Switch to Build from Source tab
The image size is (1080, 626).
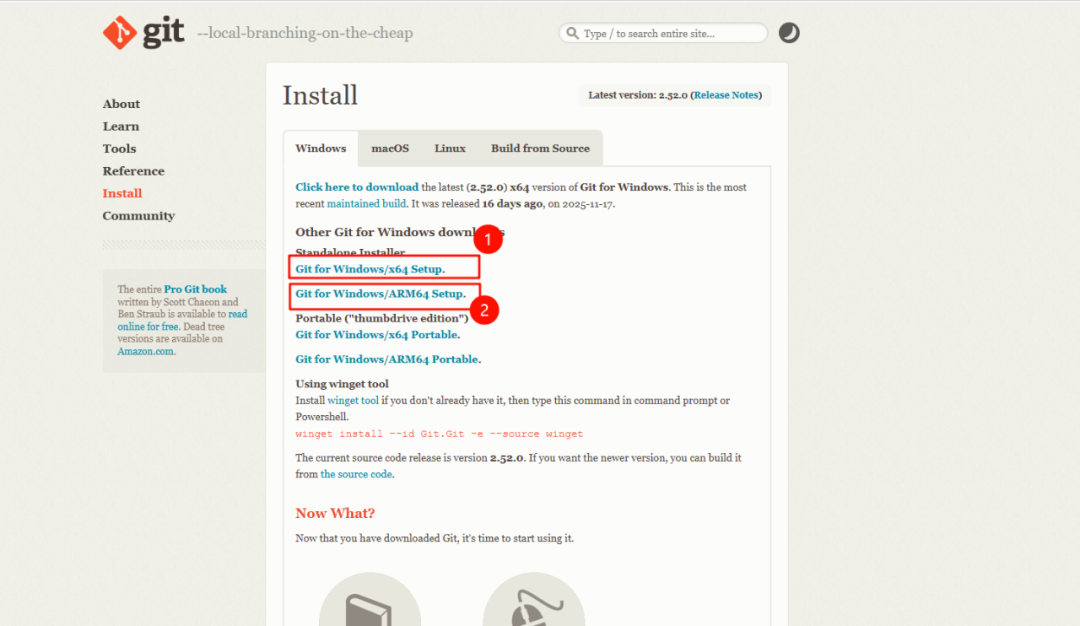pos(540,148)
